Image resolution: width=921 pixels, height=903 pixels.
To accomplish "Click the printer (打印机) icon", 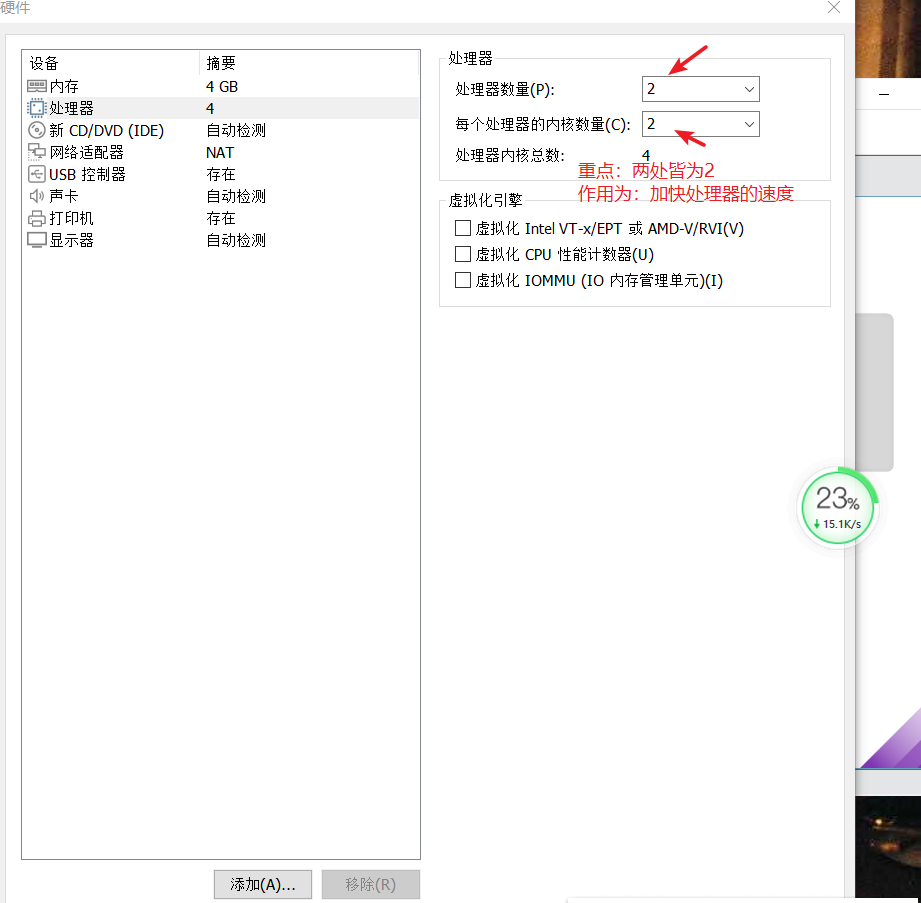I will (36, 219).
